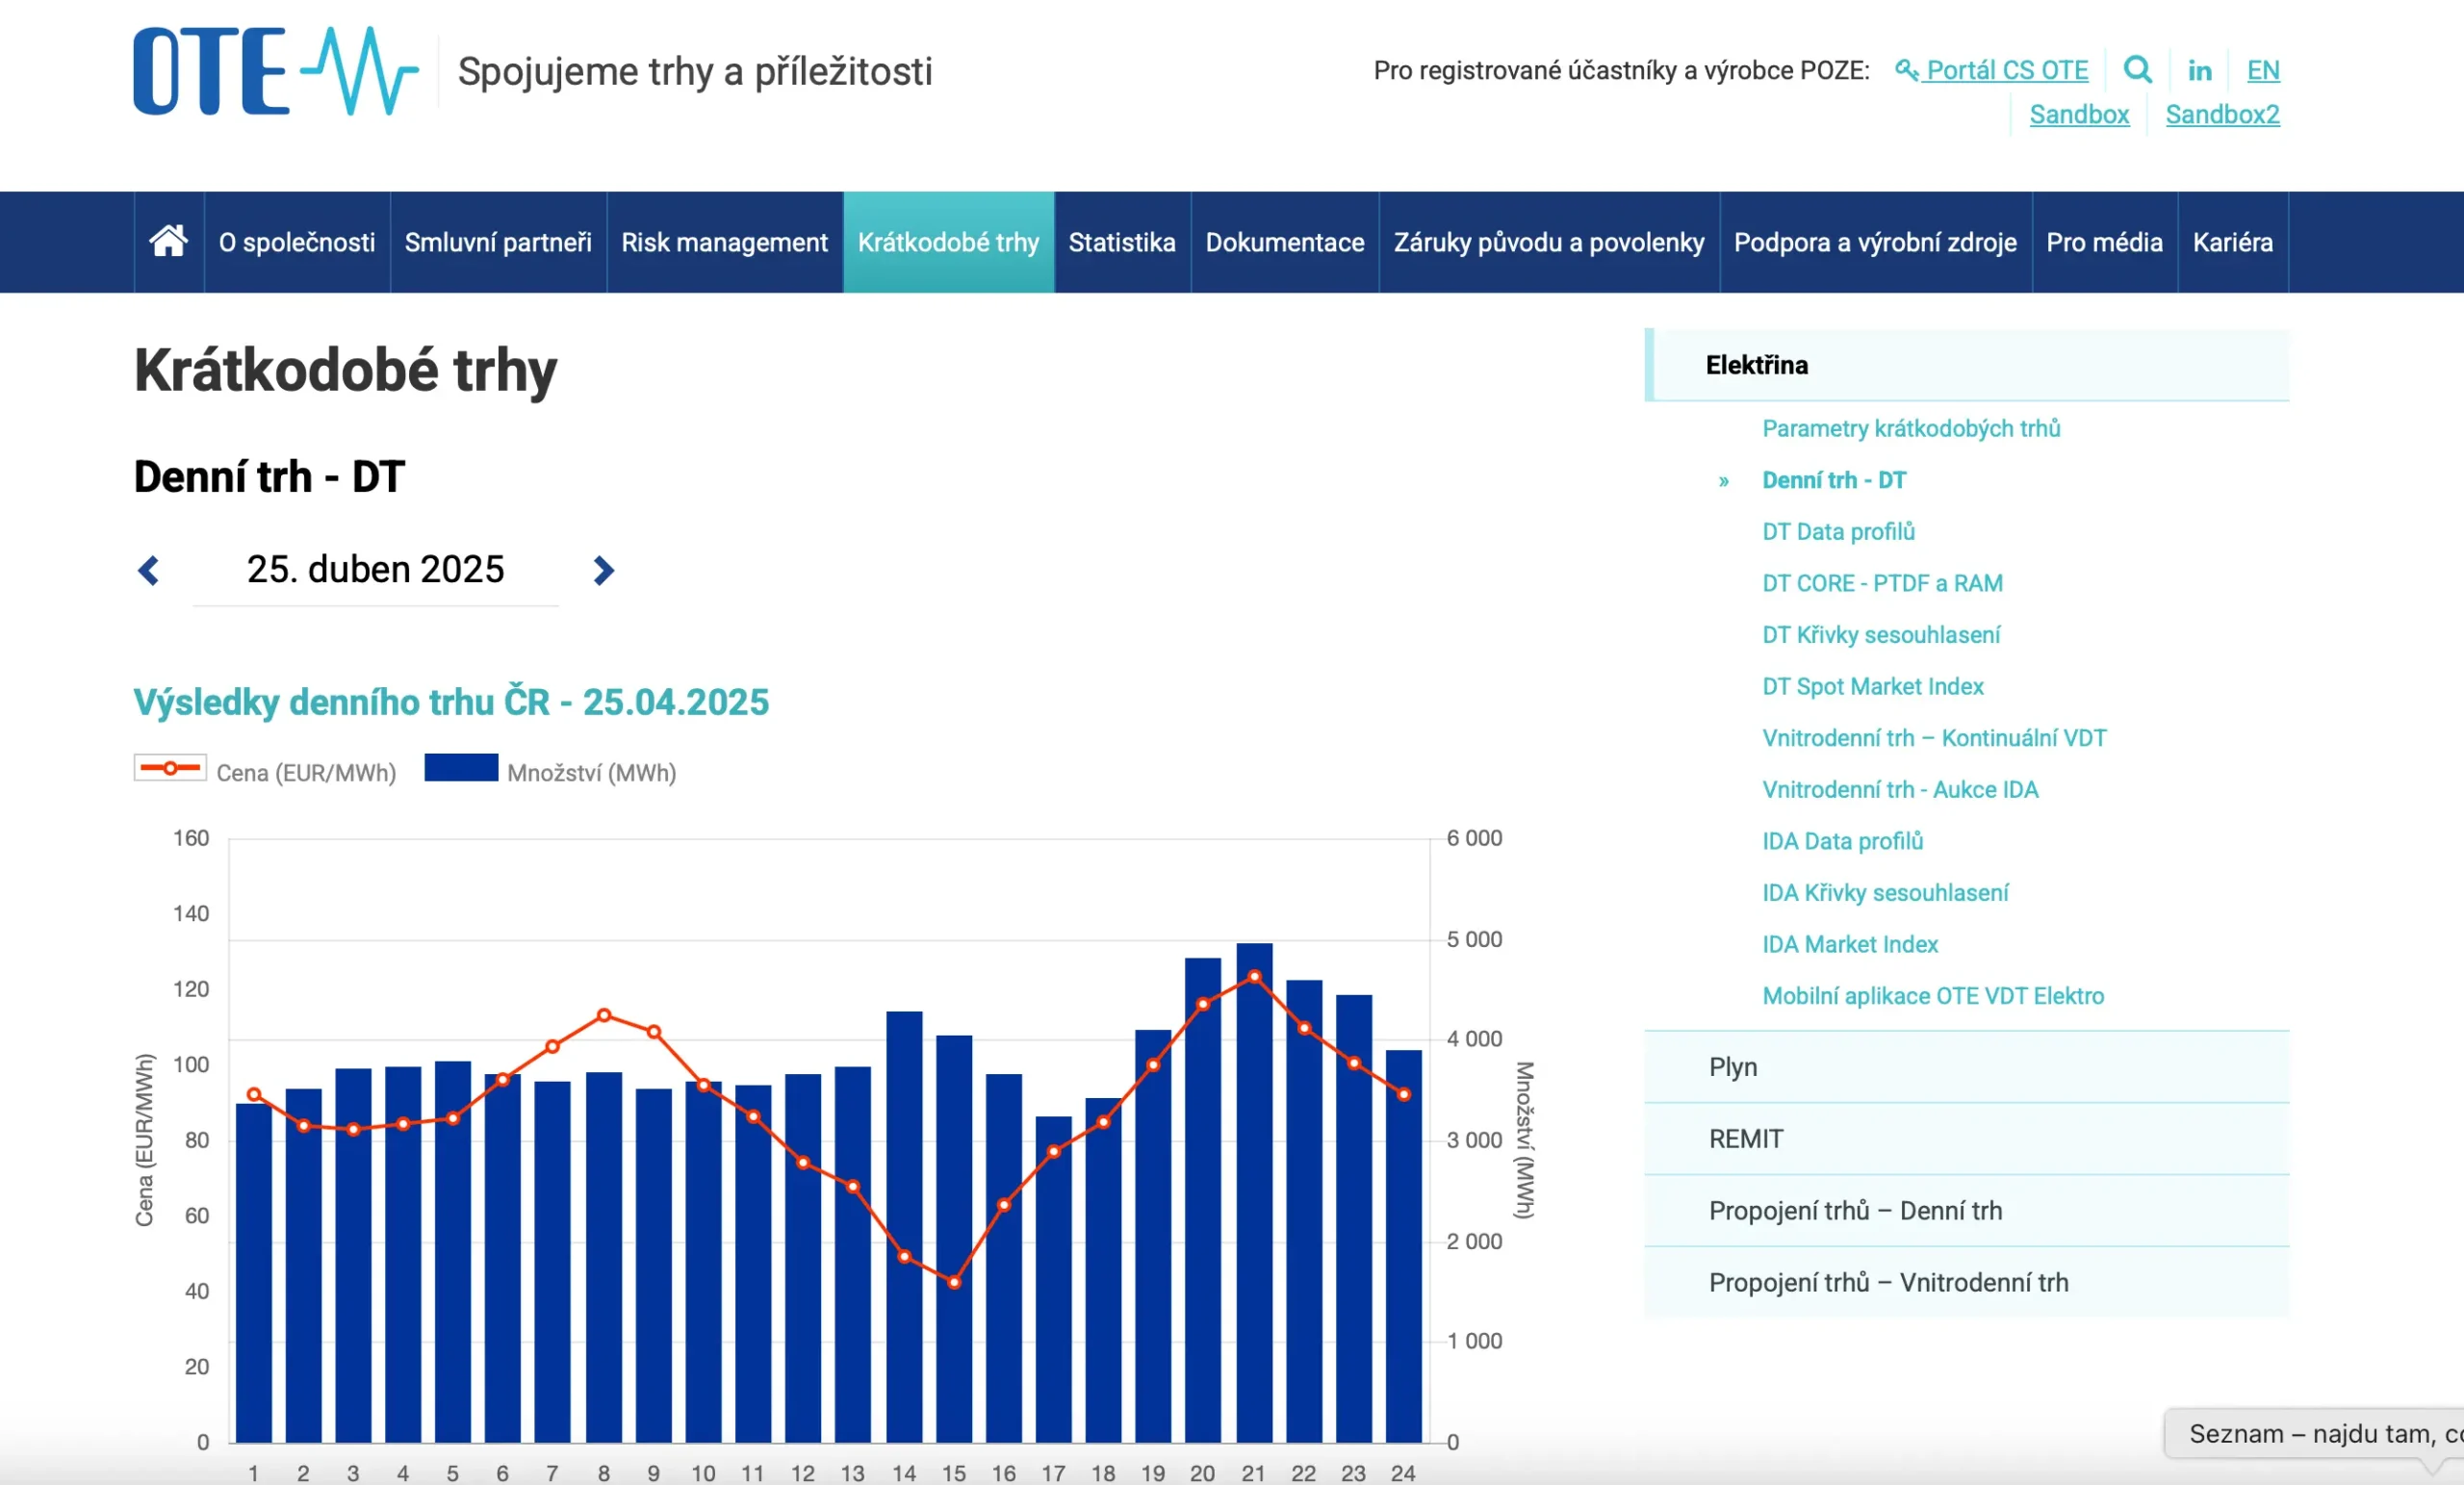Click the hour 21 quantity bar
This screenshot has width=2464, height=1485.
(x=1254, y=1250)
